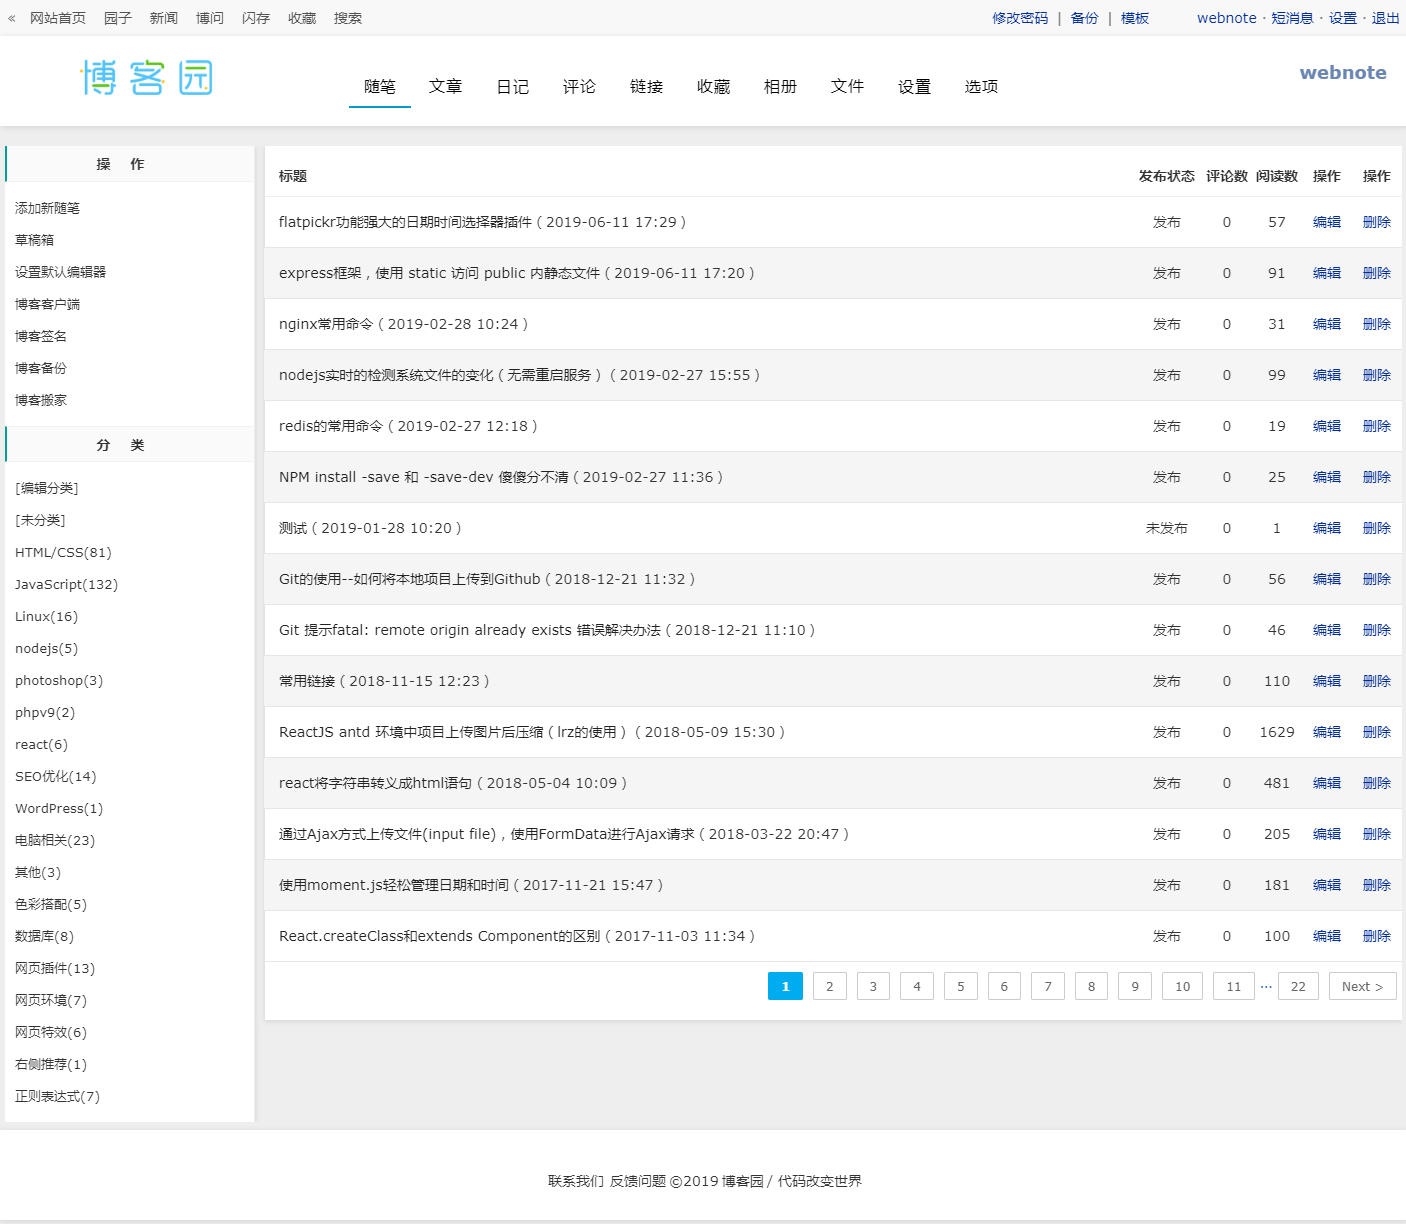Click 博客搬家 in the sidebar
The height and width of the screenshot is (1224, 1406).
41,400
